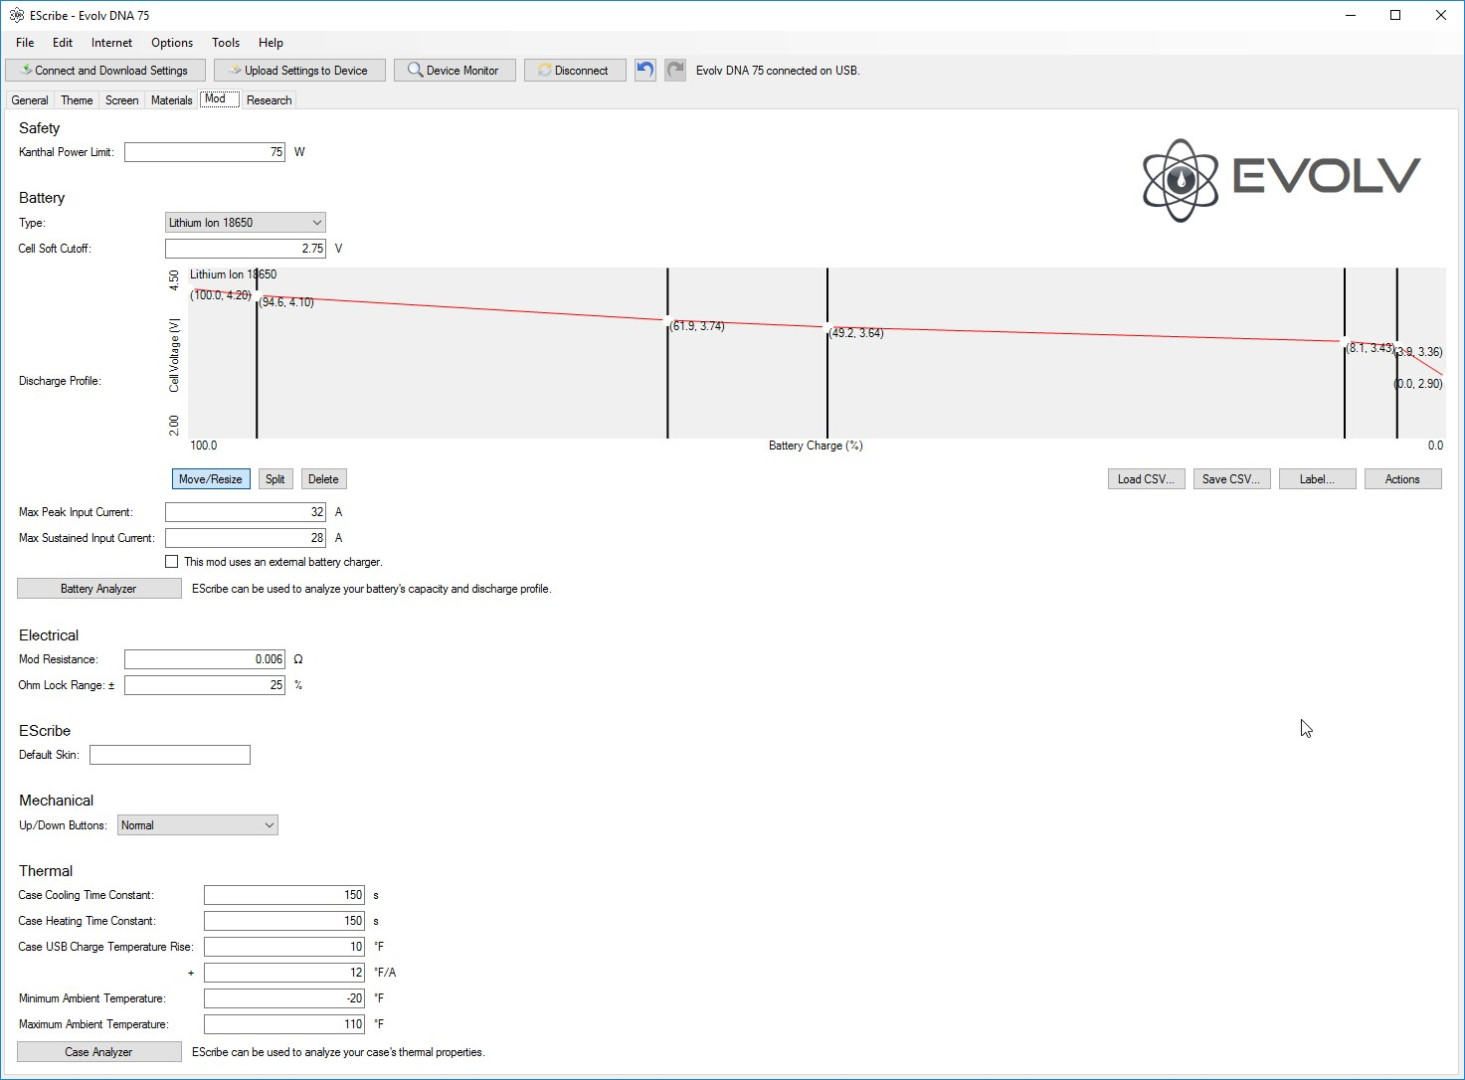
Task: Launch the Case Analyzer
Action: pos(99,1052)
